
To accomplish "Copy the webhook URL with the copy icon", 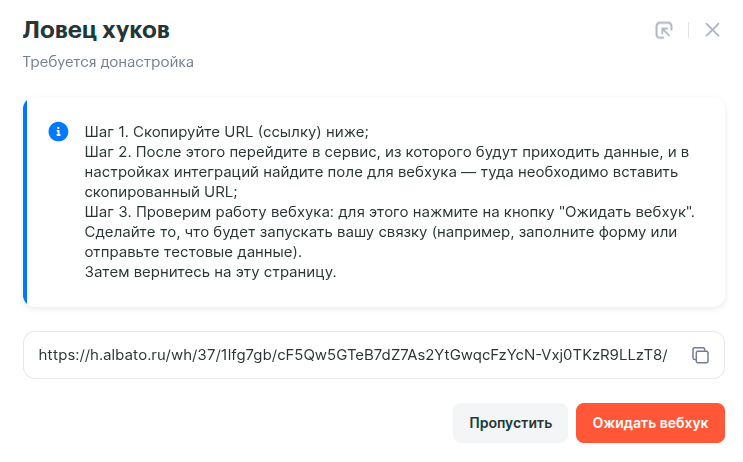I will point(701,355).
